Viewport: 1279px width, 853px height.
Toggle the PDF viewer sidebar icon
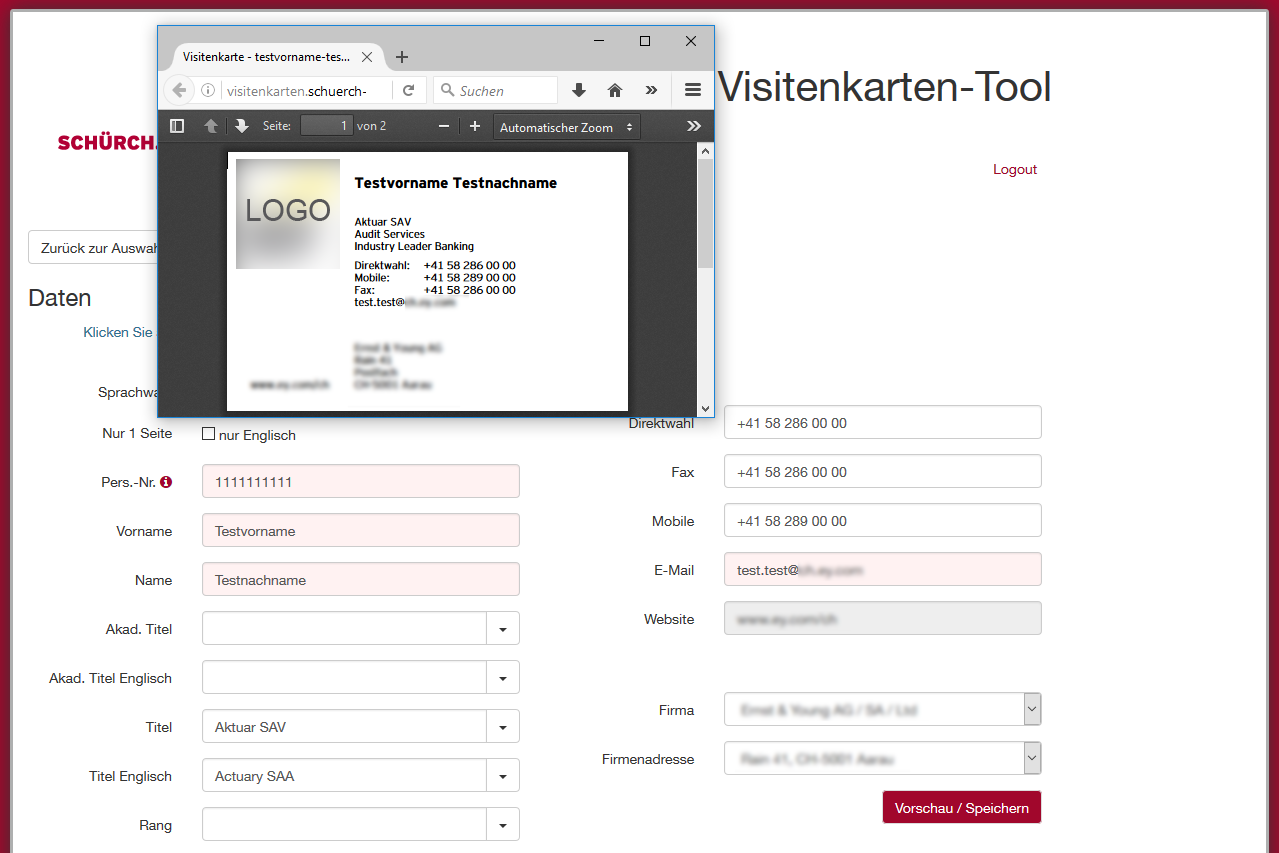[x=177, y=126]
